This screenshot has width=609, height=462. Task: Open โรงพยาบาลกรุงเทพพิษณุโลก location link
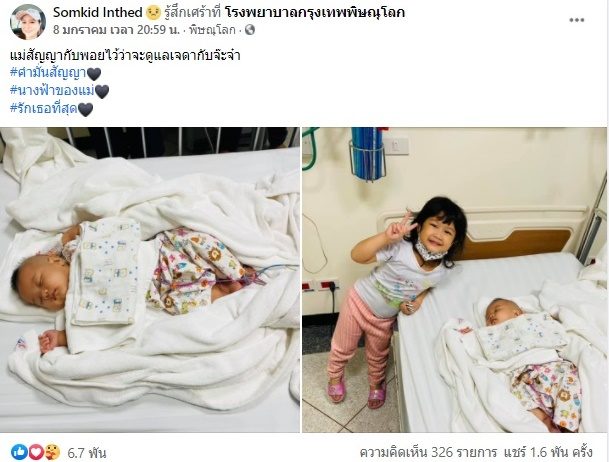tap(315, 13)
